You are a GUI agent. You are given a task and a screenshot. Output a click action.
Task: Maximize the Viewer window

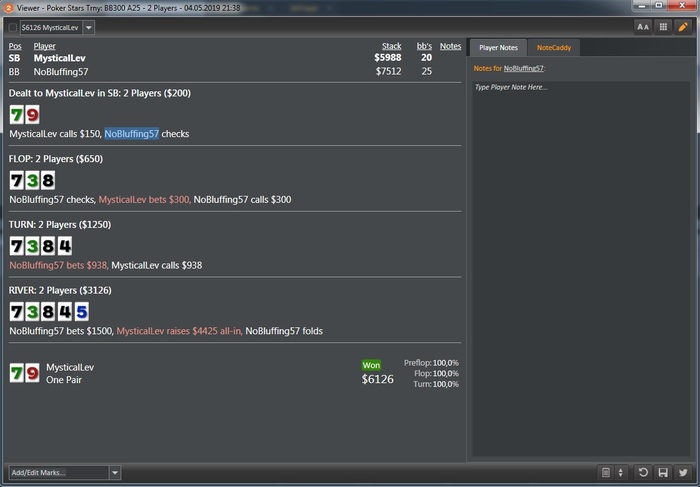coord(658,5)
